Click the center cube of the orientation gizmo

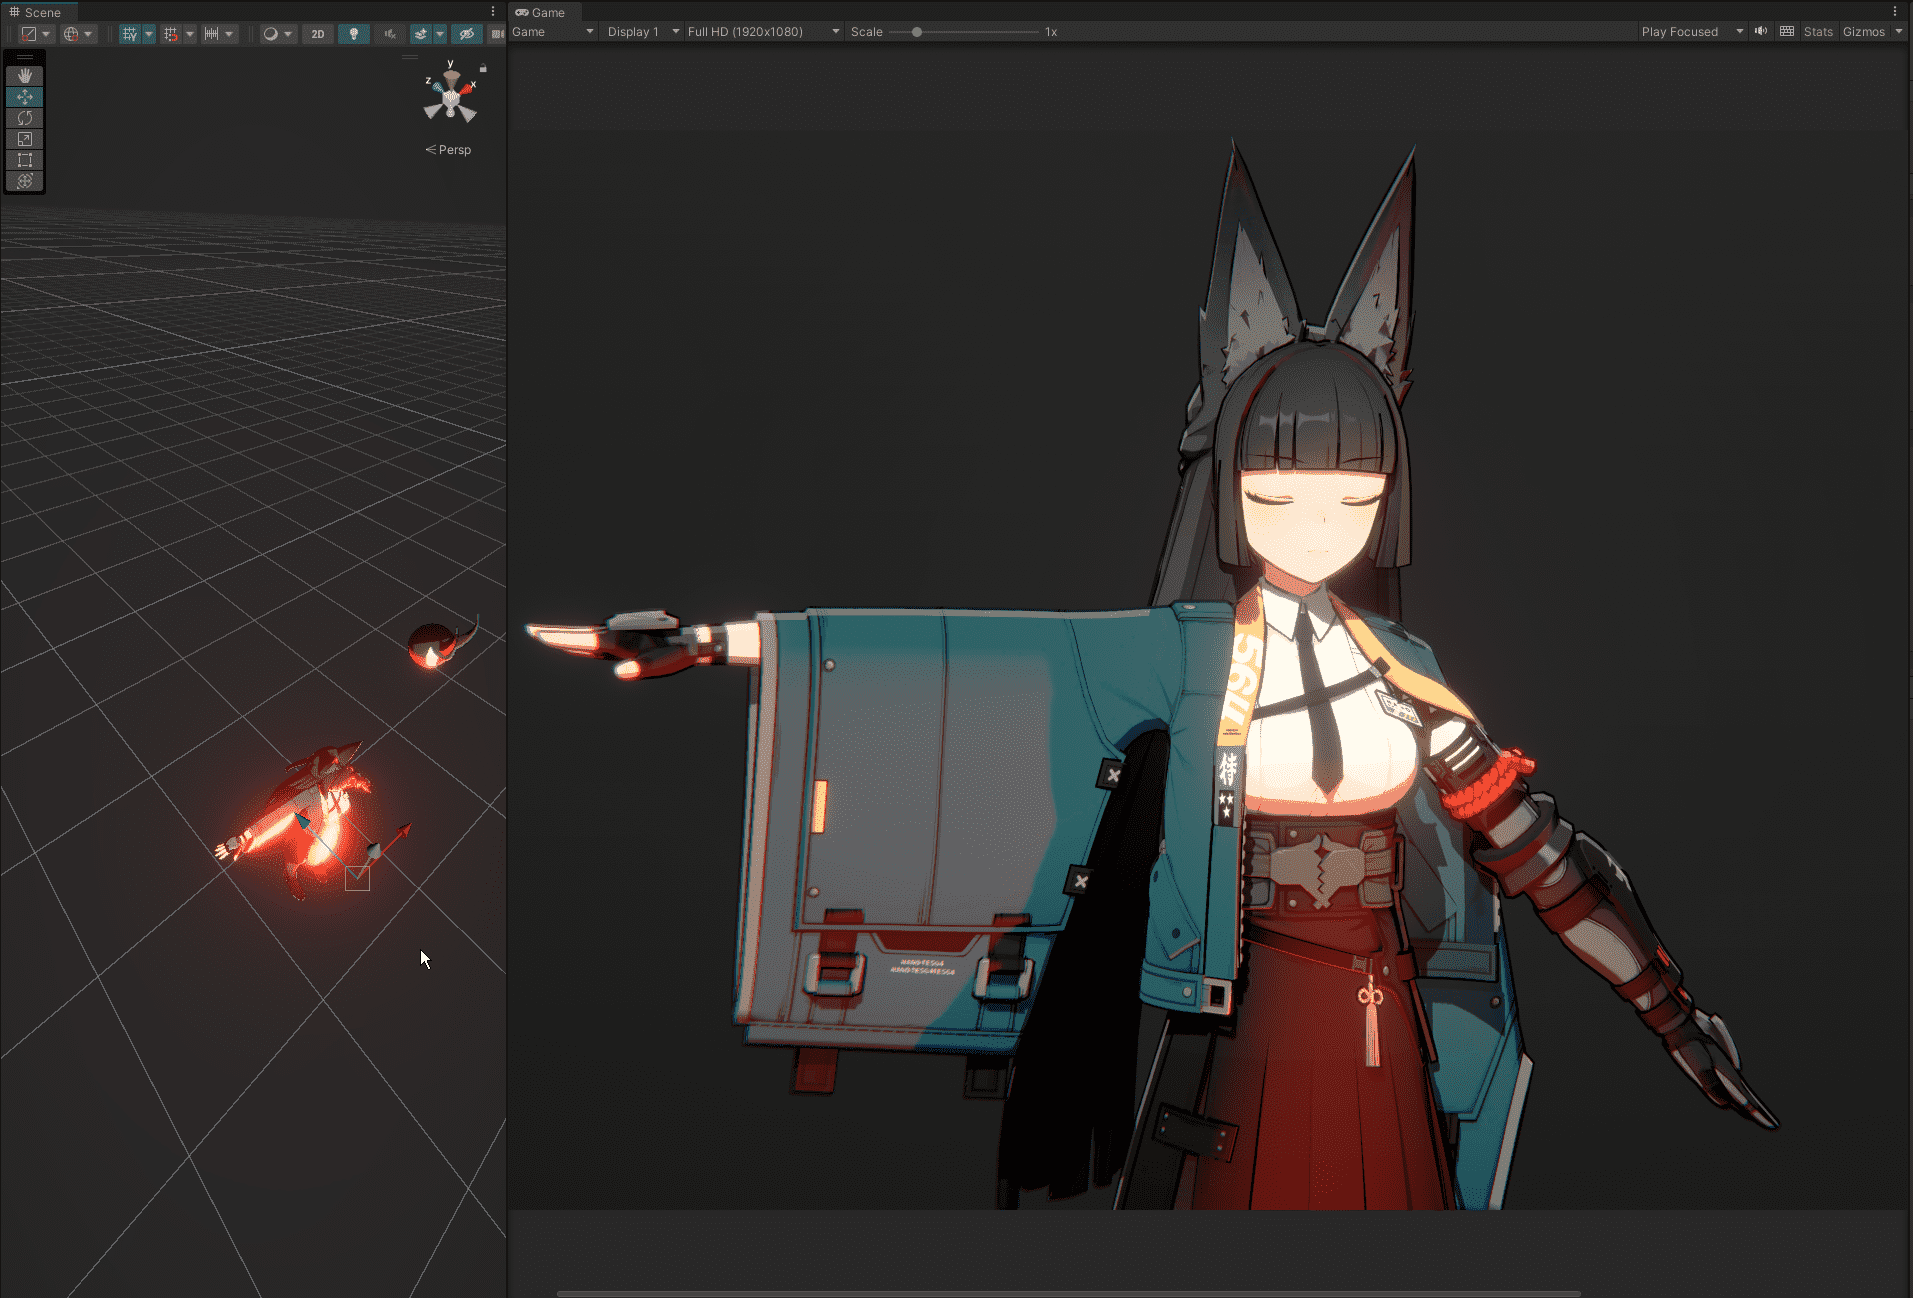click(x=451, y=98)
